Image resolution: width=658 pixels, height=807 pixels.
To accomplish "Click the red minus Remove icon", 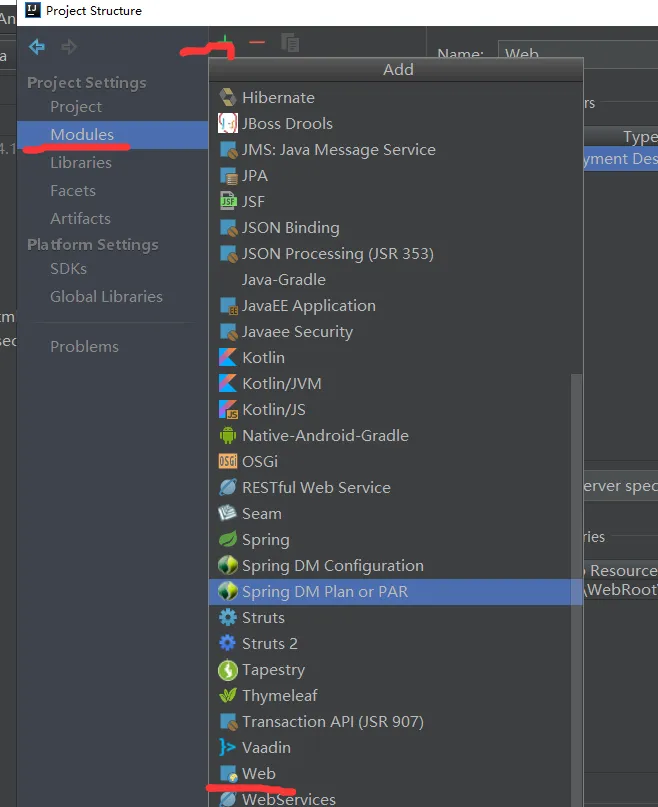I will tap(257, 42).
